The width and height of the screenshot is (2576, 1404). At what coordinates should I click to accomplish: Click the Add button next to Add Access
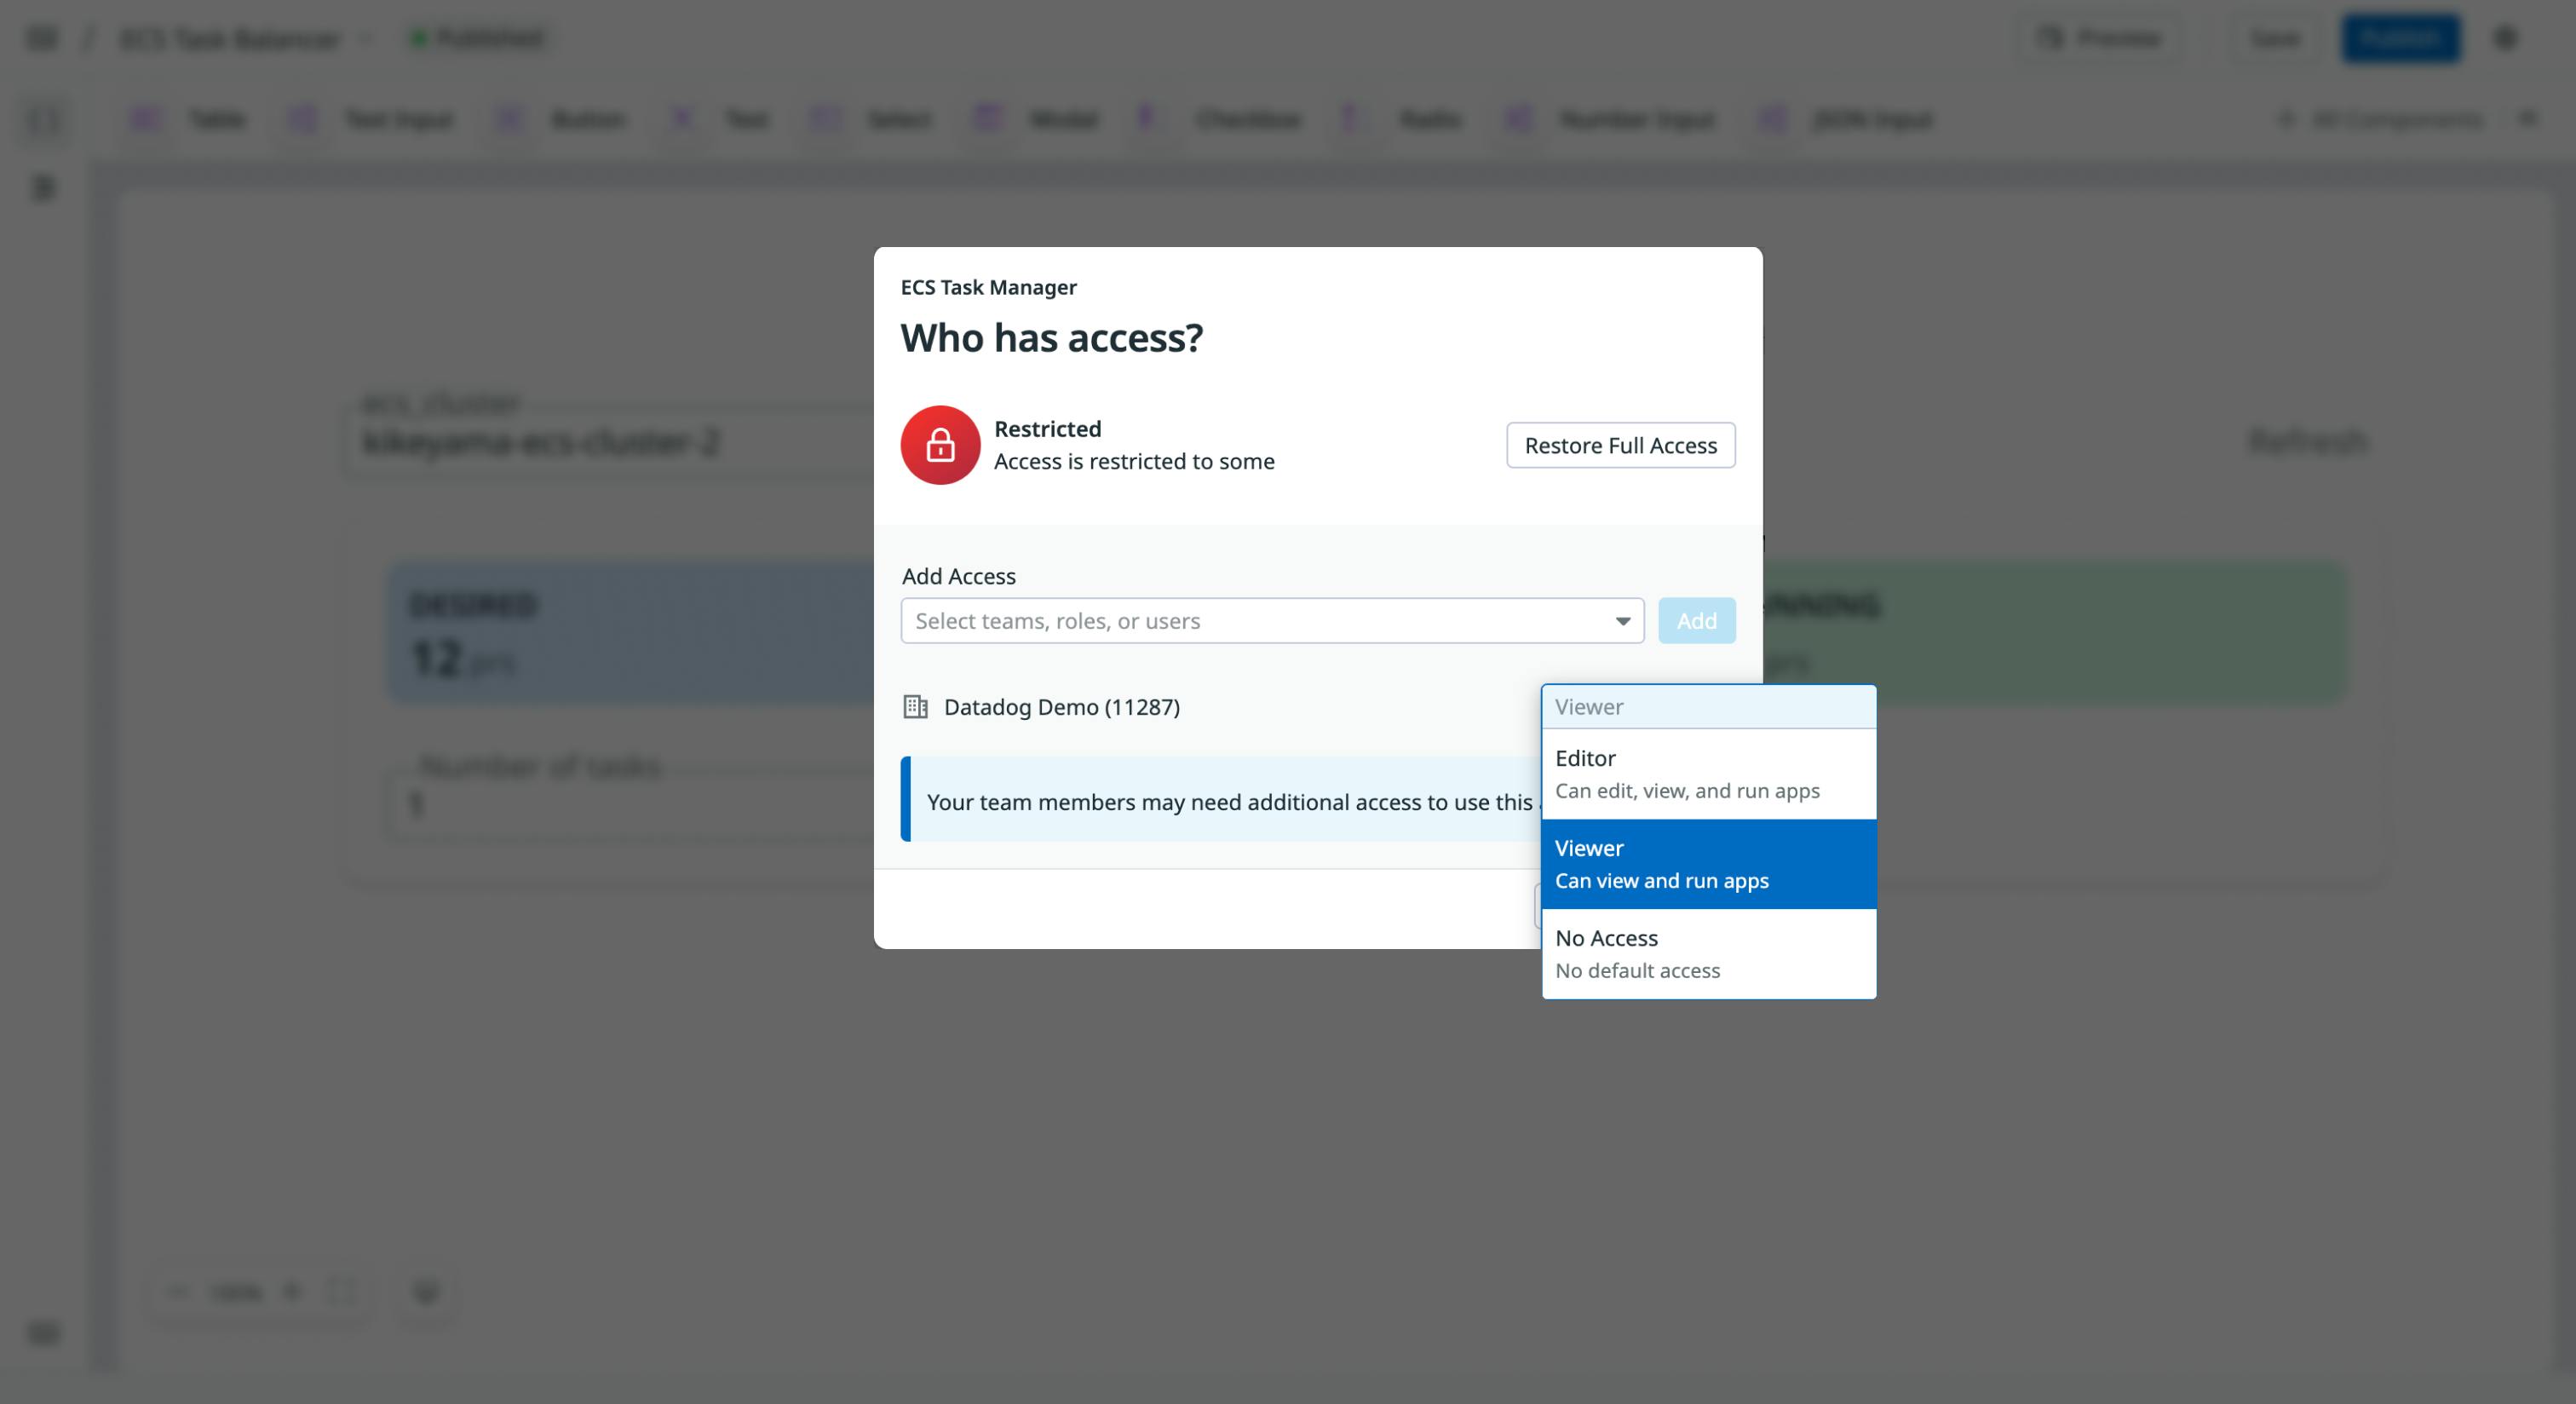point(1696,620)
